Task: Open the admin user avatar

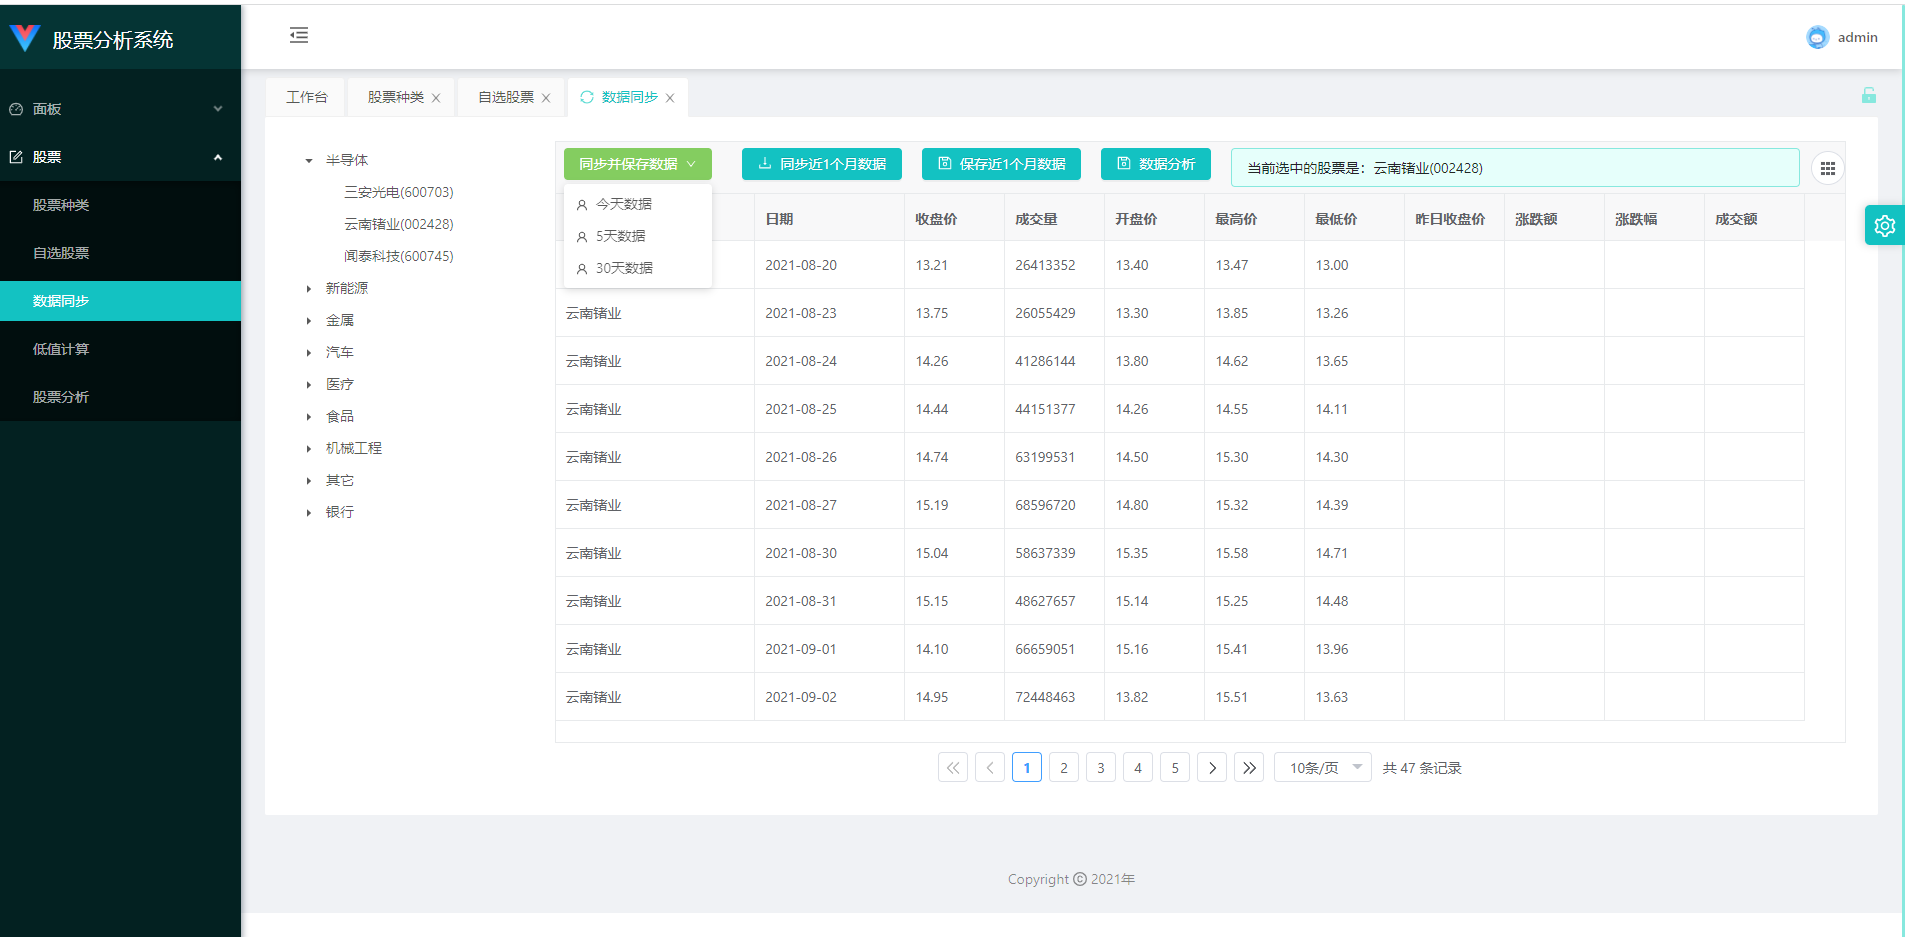Action: 1817,37
